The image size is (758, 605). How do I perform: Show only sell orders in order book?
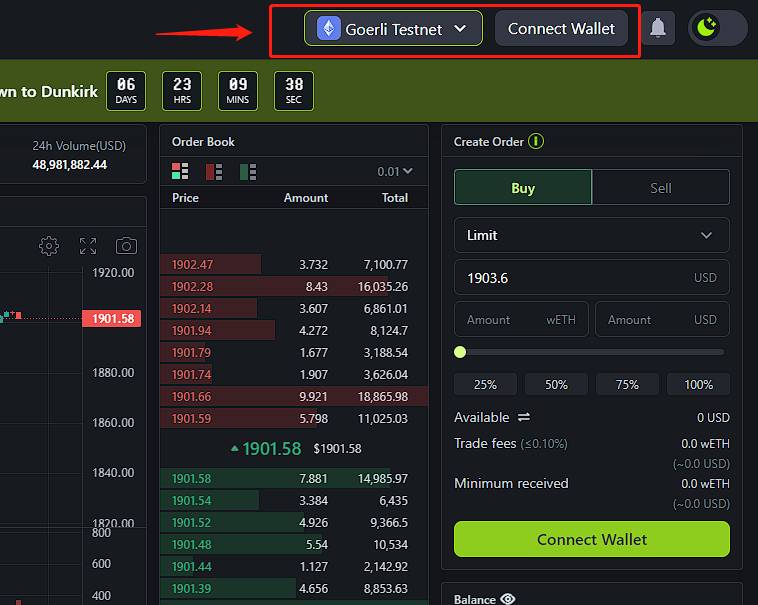214,172
